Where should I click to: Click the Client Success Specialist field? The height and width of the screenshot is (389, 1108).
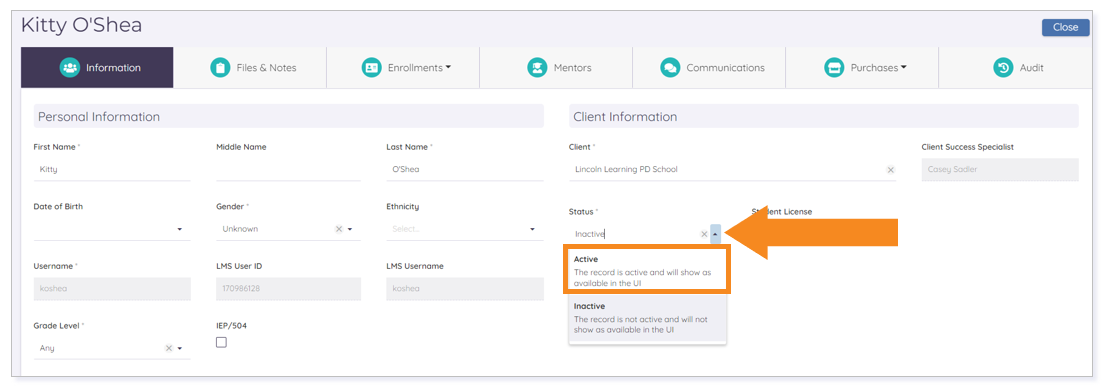click(x=1000, y=170)
